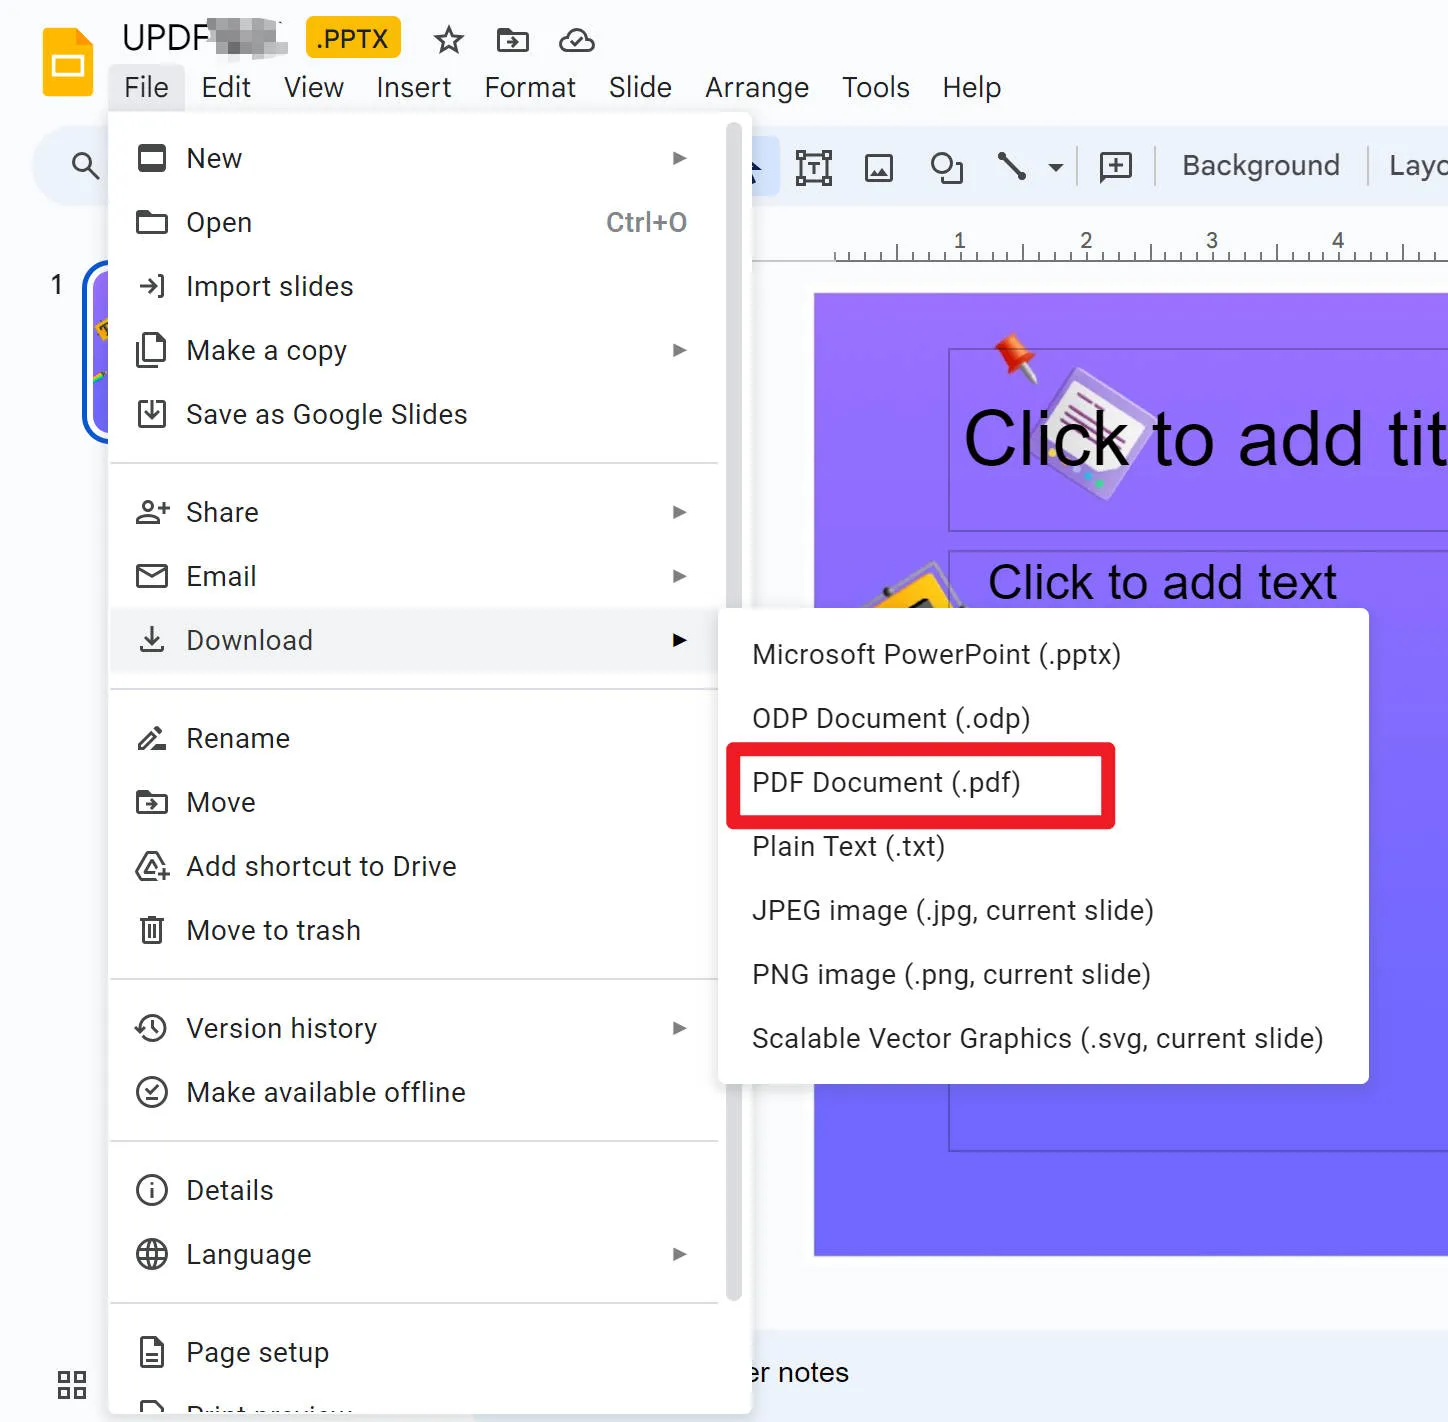The width and height of the screenshot is (1448, 1422).
Task: Expand the line tool dropdown arrow
Action: (x=1055, y=168)
